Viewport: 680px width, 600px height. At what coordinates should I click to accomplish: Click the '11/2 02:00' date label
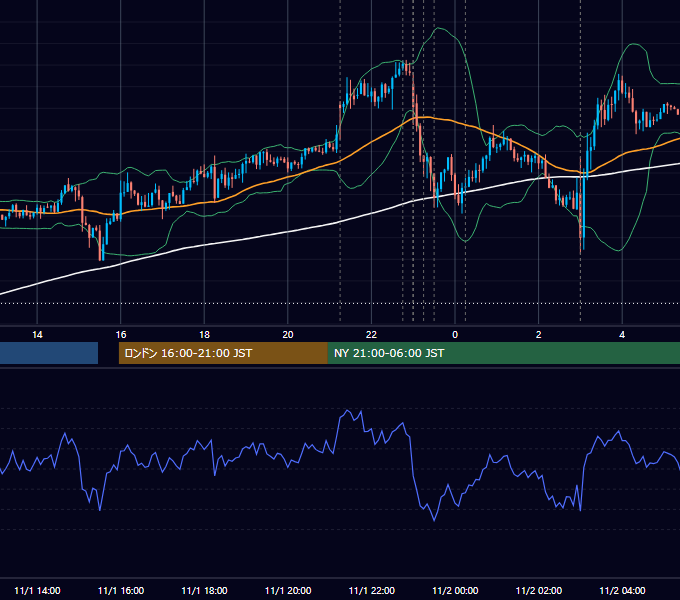pyautogui.click(x=539, y=590)
